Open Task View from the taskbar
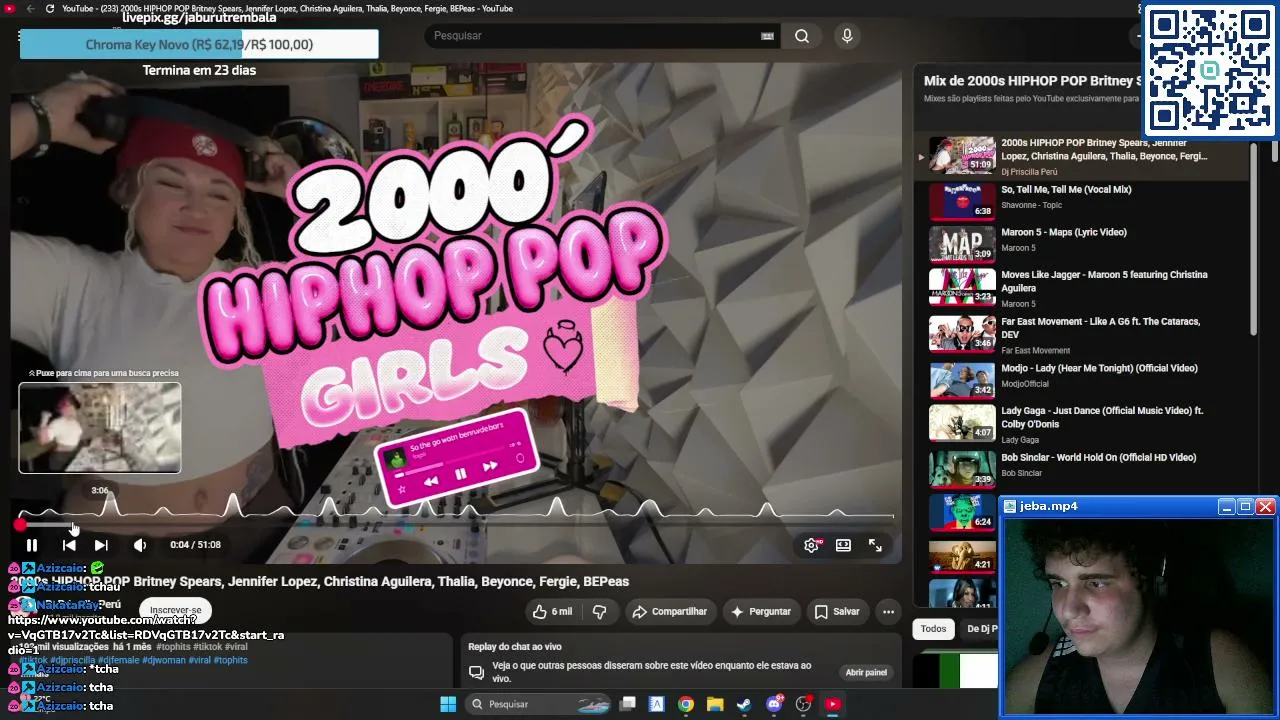The height and width of the screenshot is (720, 1280). pos(628,704)
